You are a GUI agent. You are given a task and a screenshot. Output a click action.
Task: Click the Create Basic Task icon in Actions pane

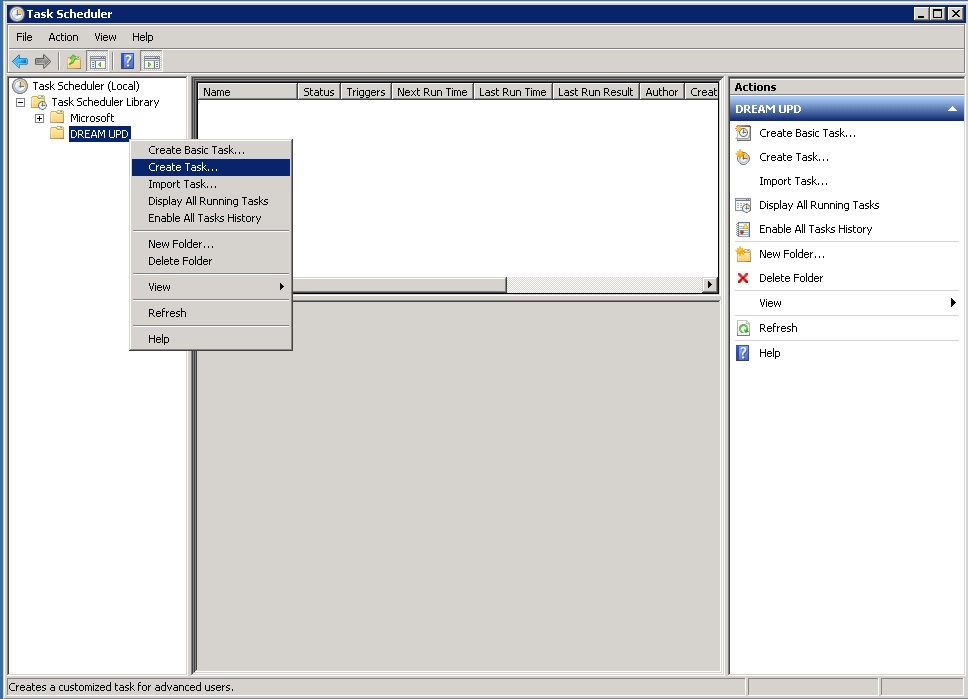[x=743, y=133]
